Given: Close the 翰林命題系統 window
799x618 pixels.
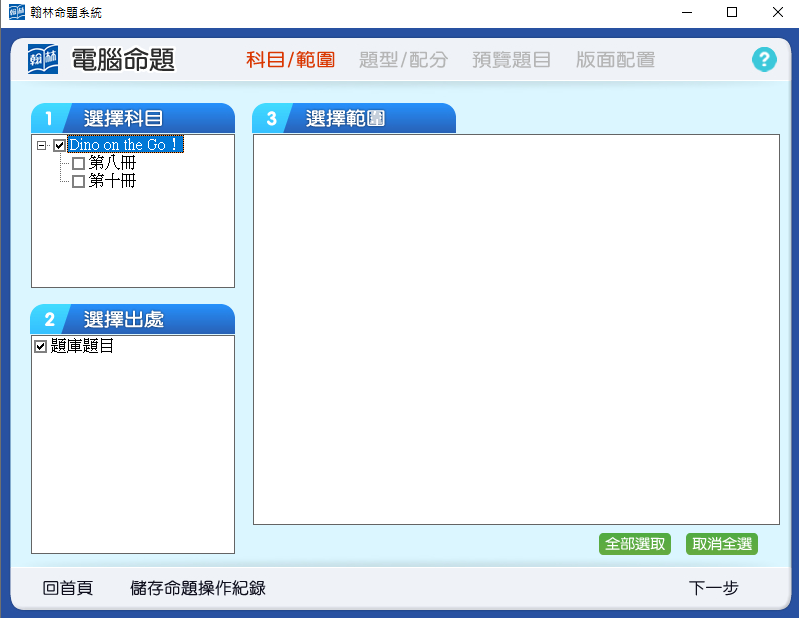Looking at the screenshot, I should coord(778,12).
